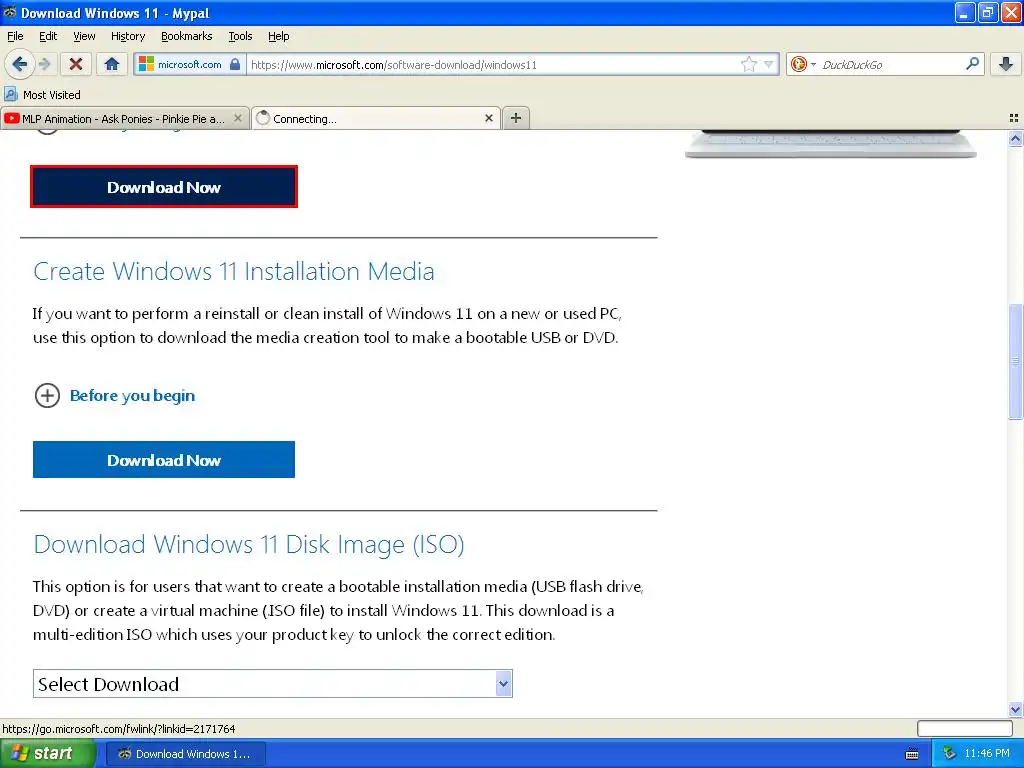
Task: Open the Edit menu
Action: click(48, 36)
